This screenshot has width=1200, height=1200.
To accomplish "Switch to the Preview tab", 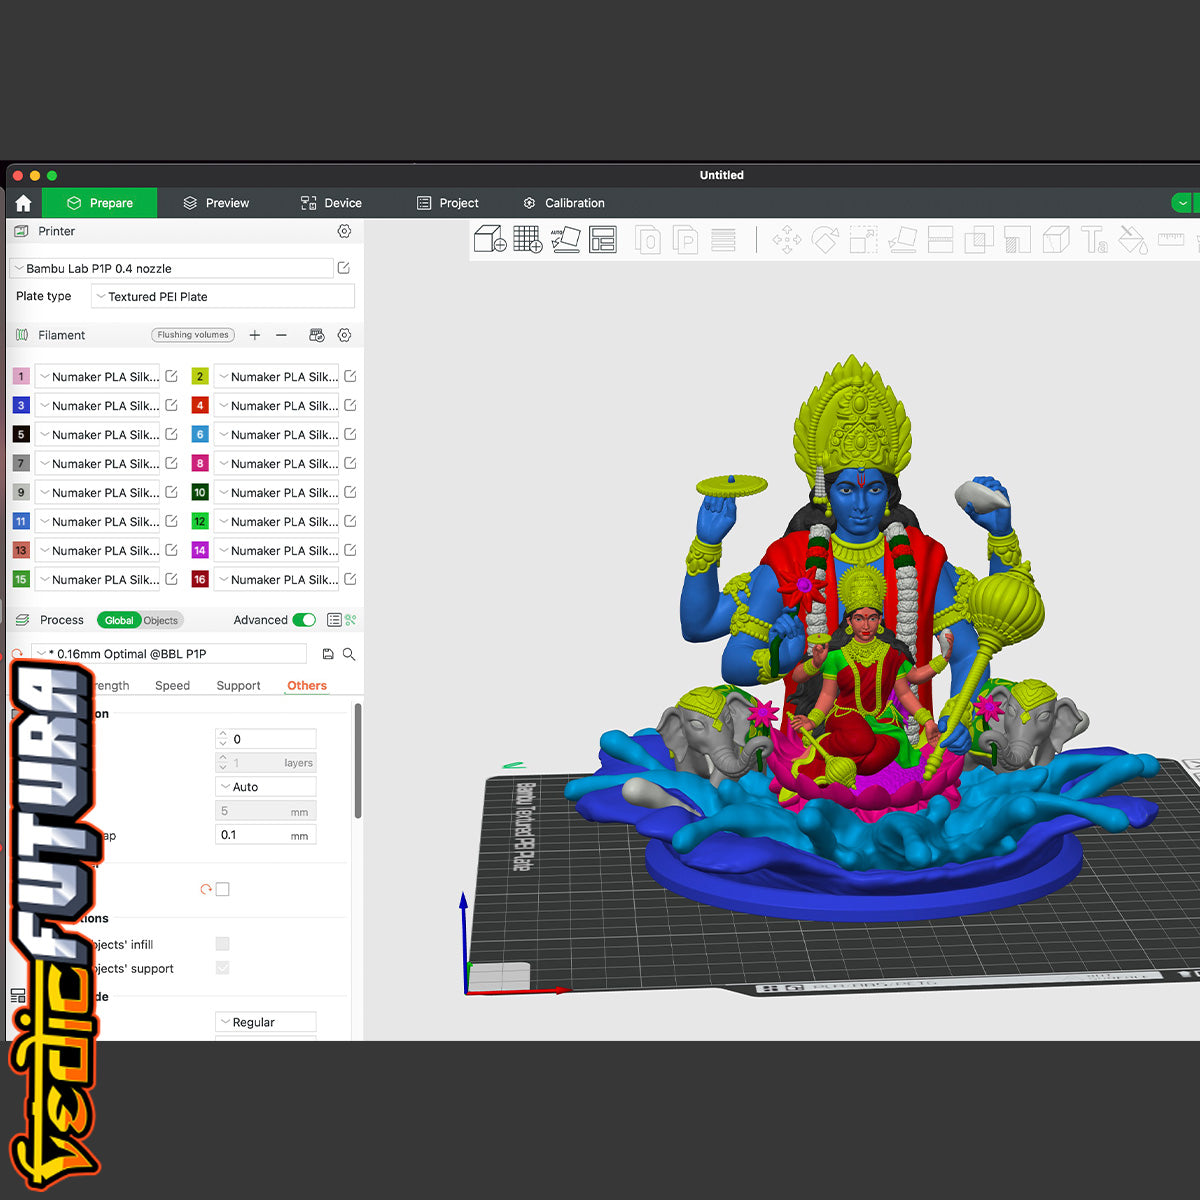I will 216,203.
